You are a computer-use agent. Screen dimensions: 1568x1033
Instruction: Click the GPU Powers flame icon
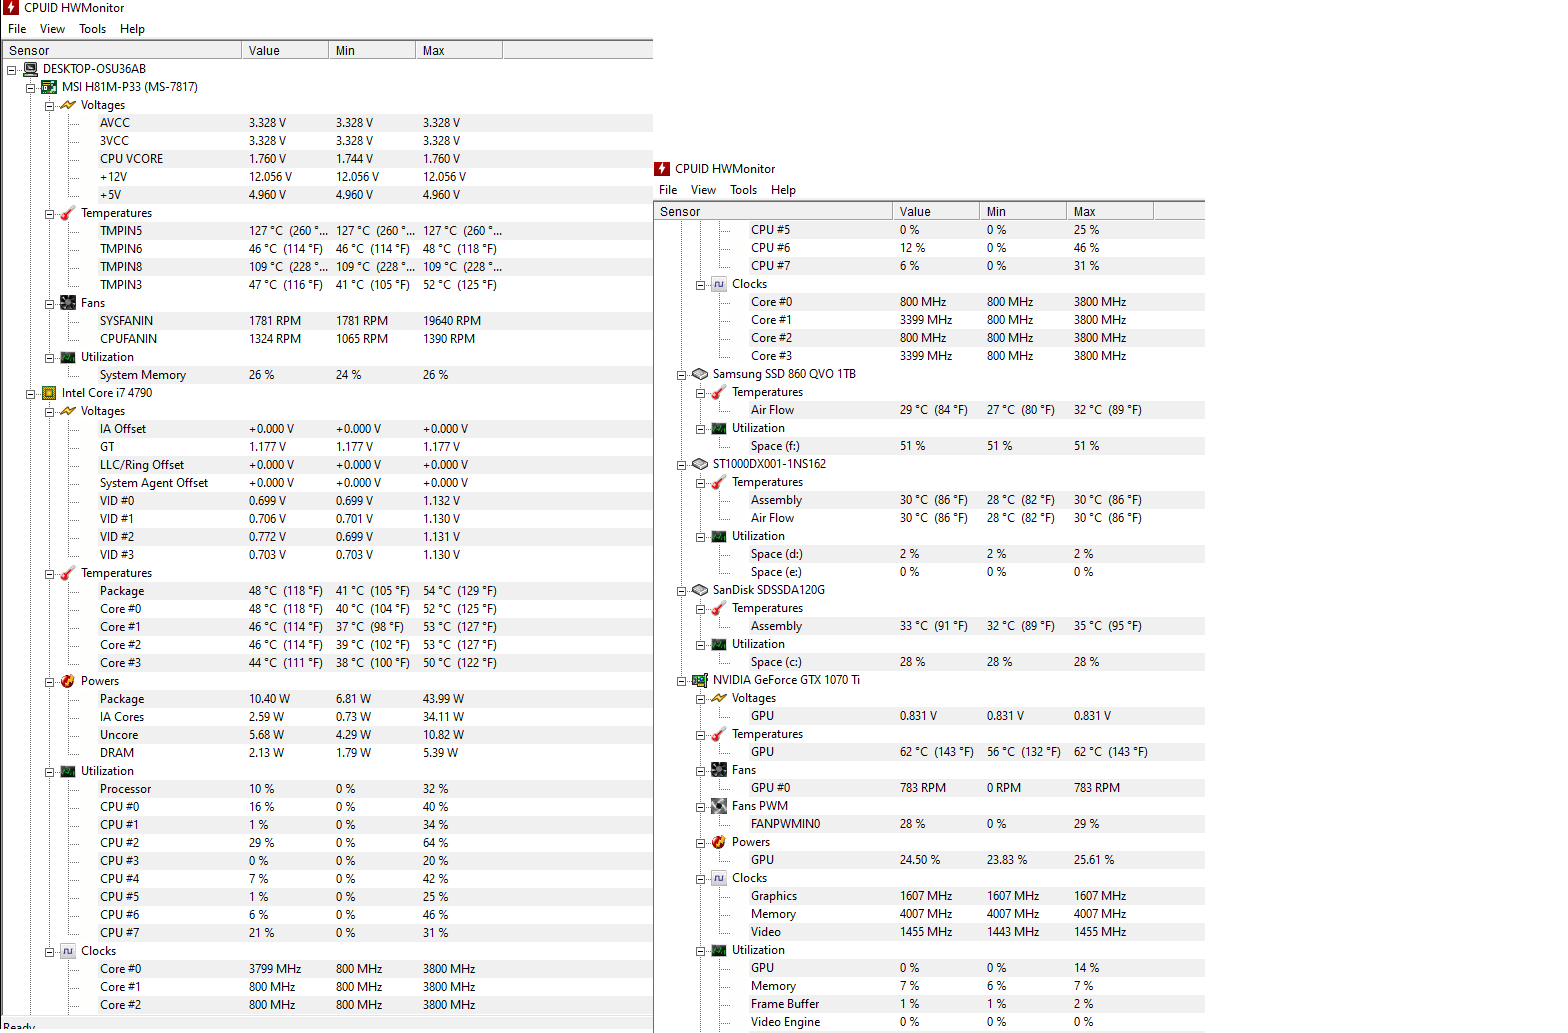click(719, 842)
